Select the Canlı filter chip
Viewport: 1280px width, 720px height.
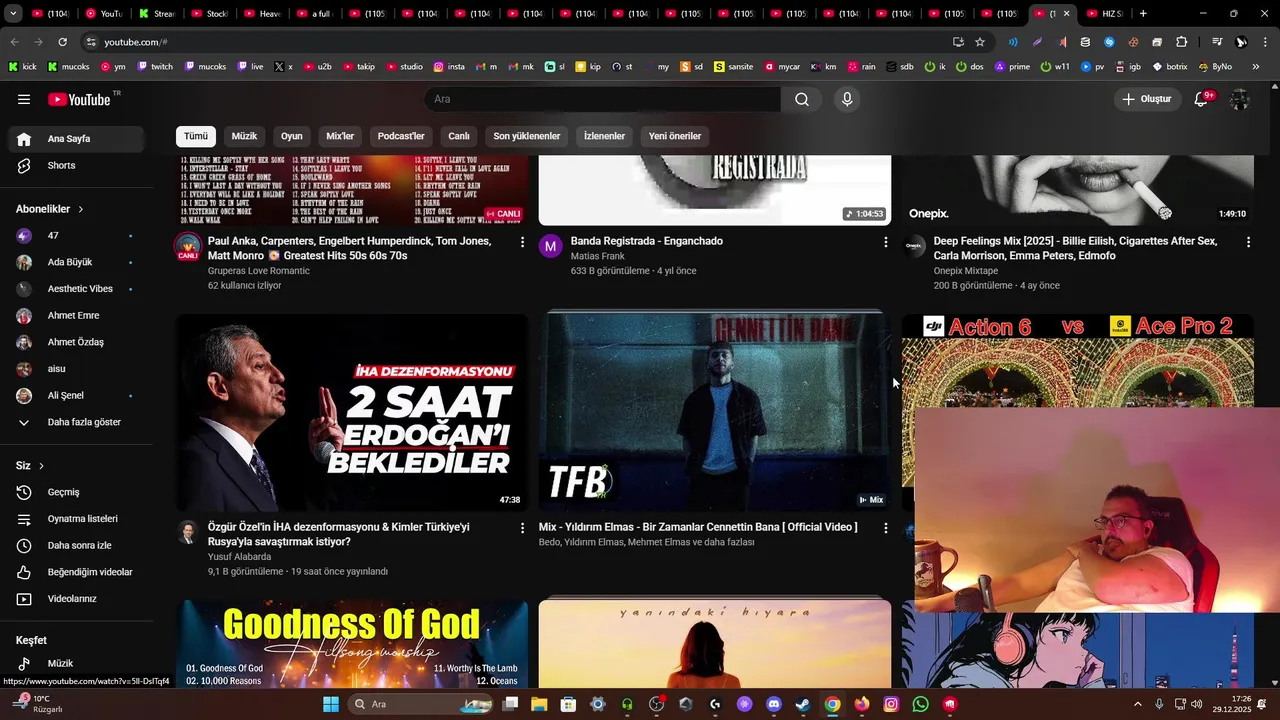[x=459, y=136]
